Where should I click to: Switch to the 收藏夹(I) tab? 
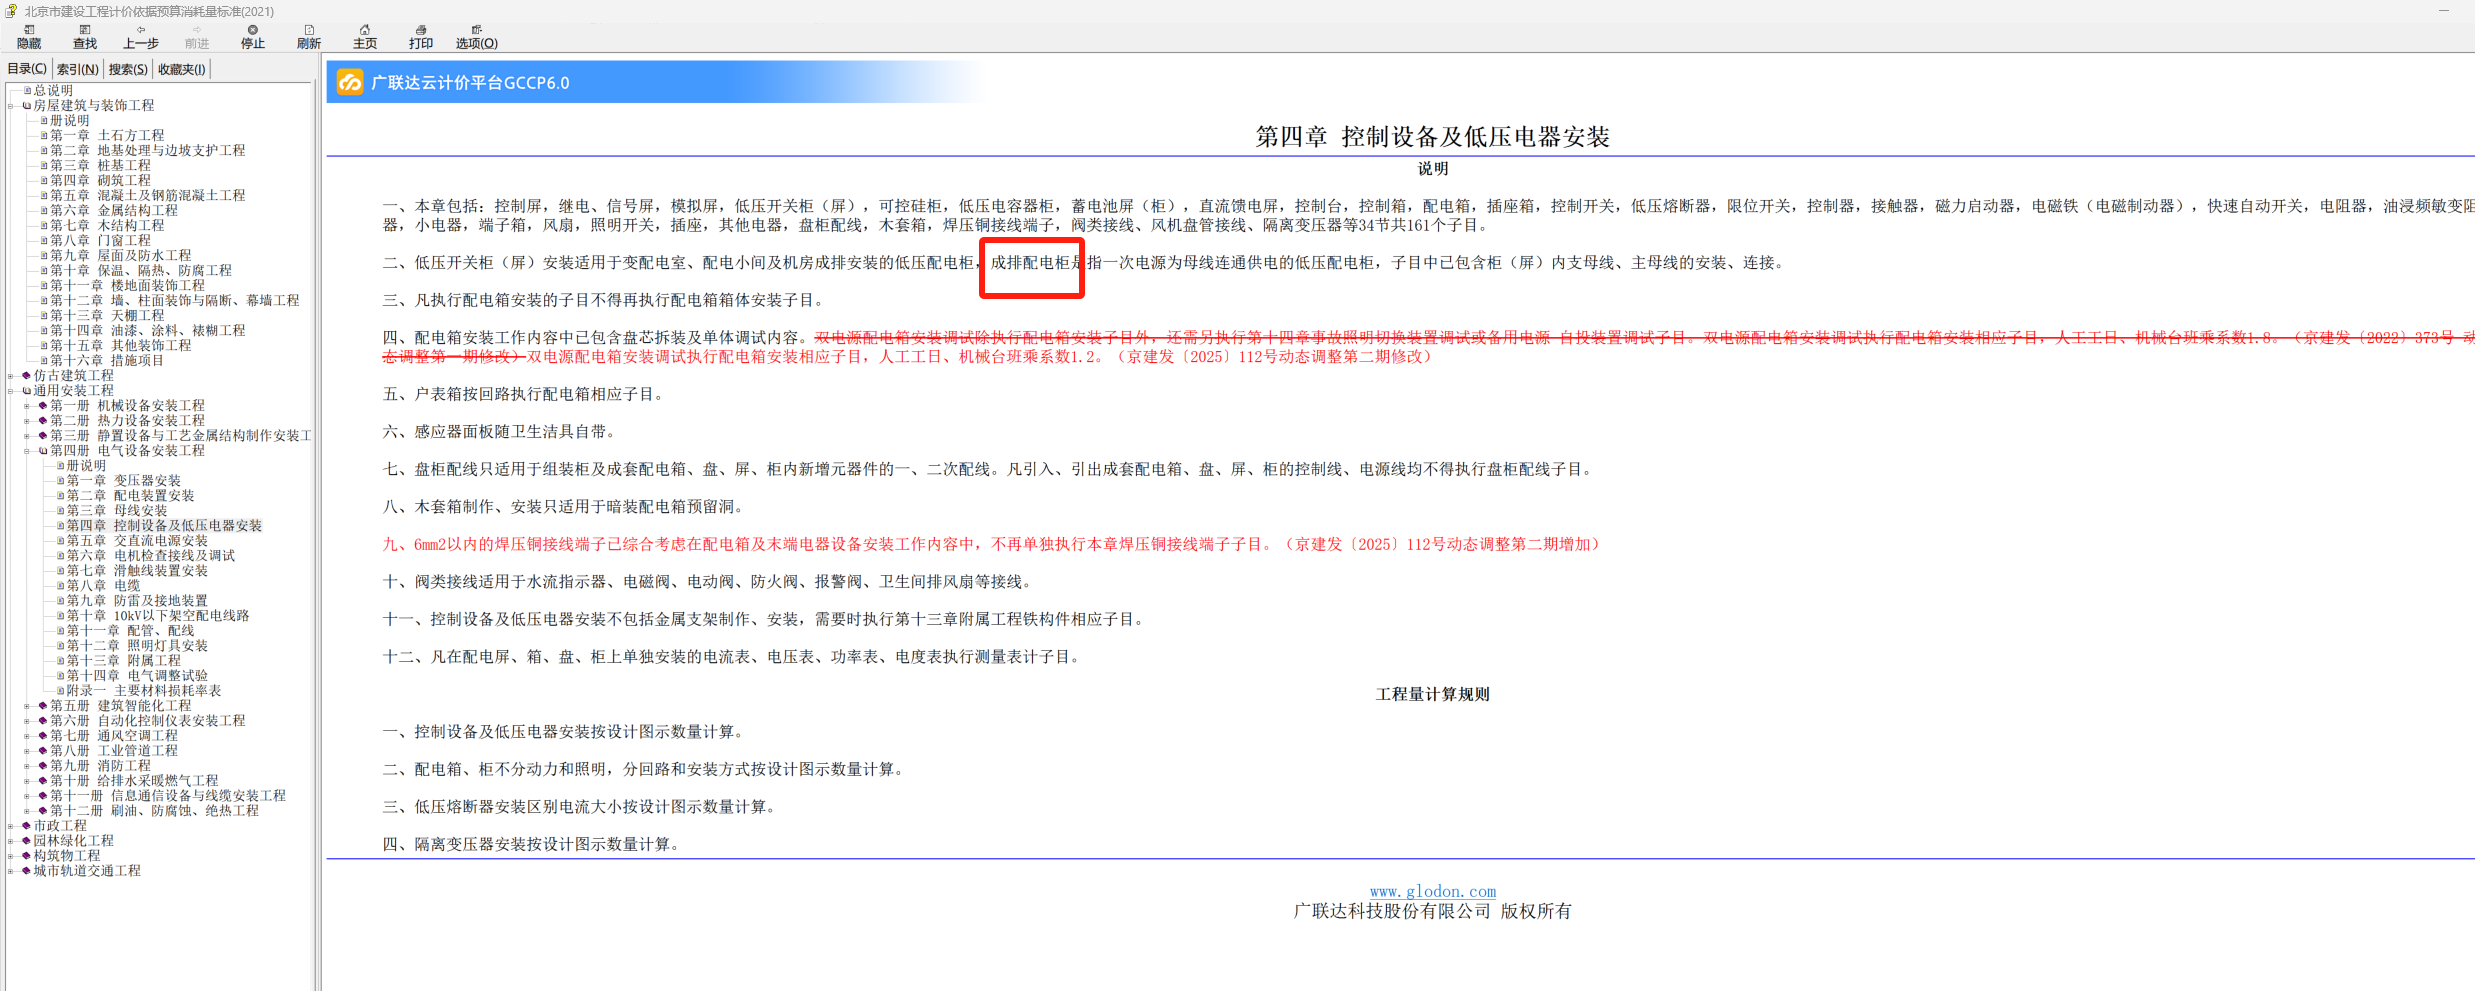click(182, 69)
